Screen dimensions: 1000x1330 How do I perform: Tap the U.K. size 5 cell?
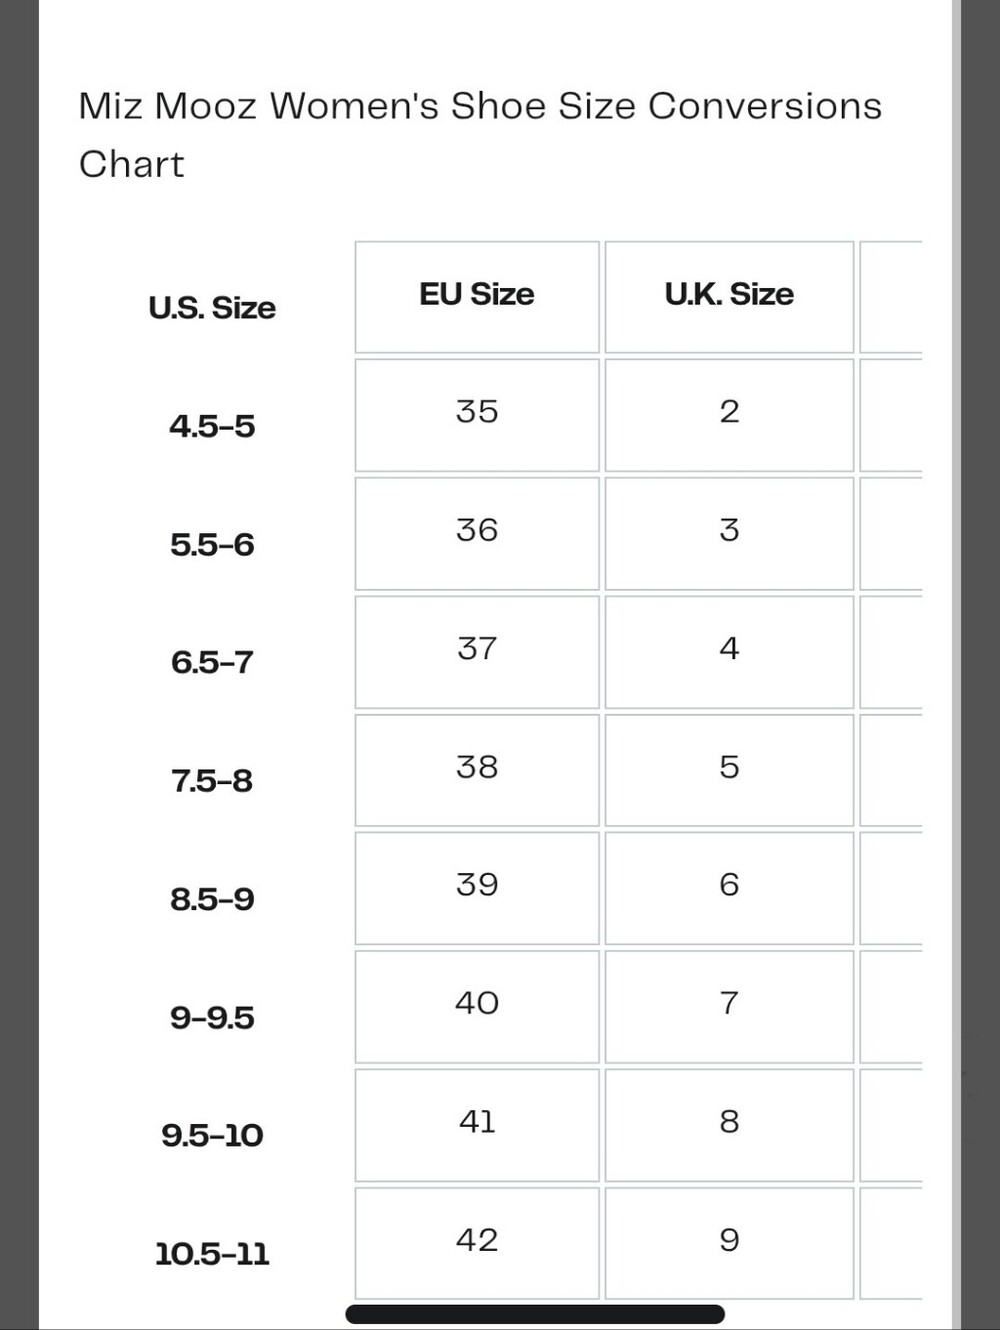tap(729, 770)
